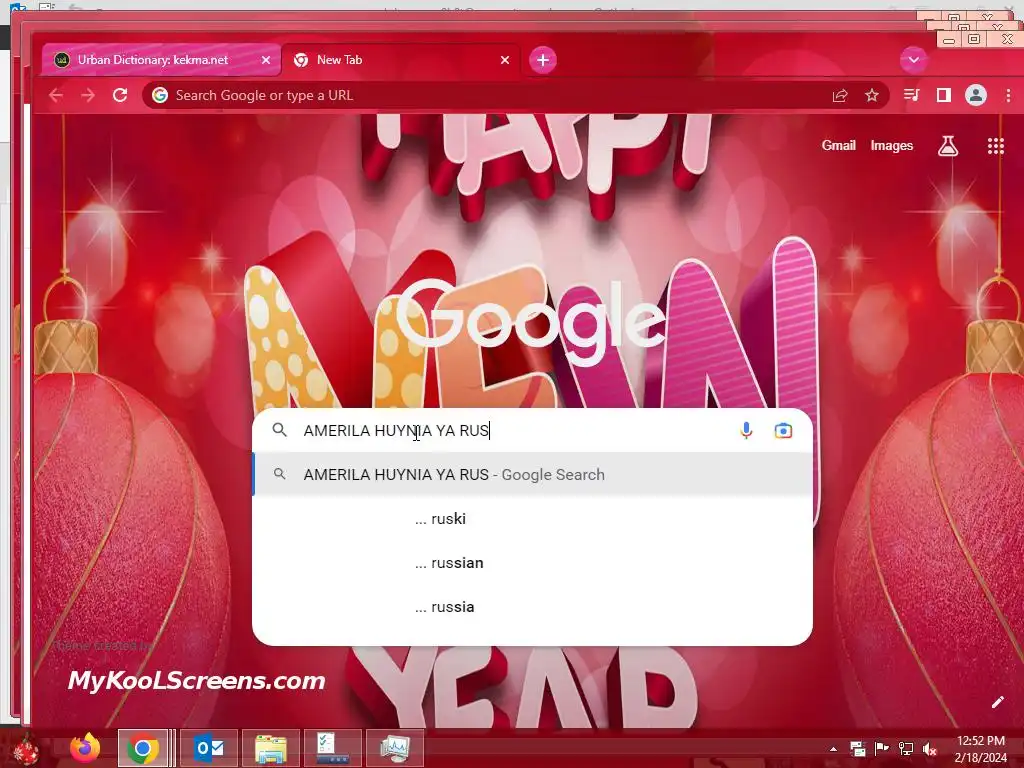Launch Firefox from the taskbar

(85, 748)
